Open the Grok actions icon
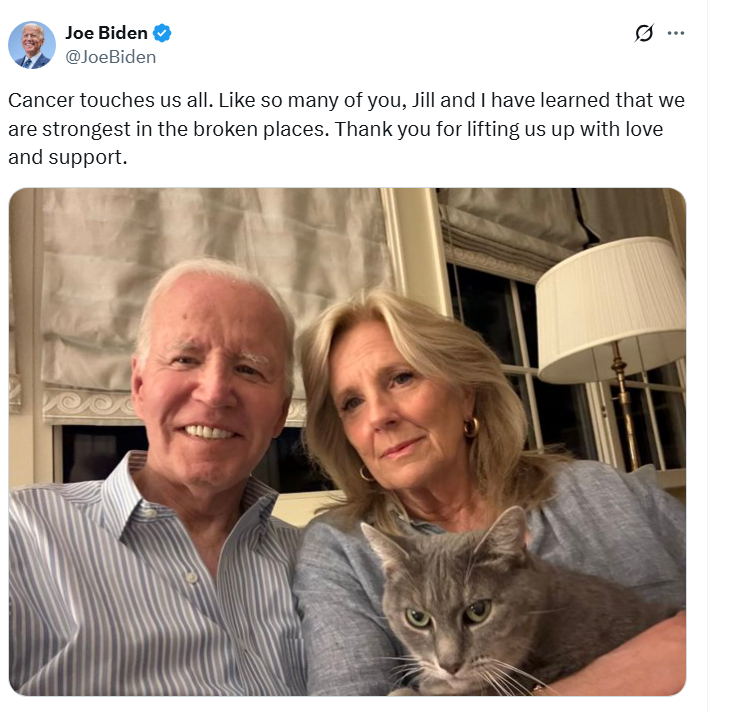739x712 pixels. click(x=645, y=33)
